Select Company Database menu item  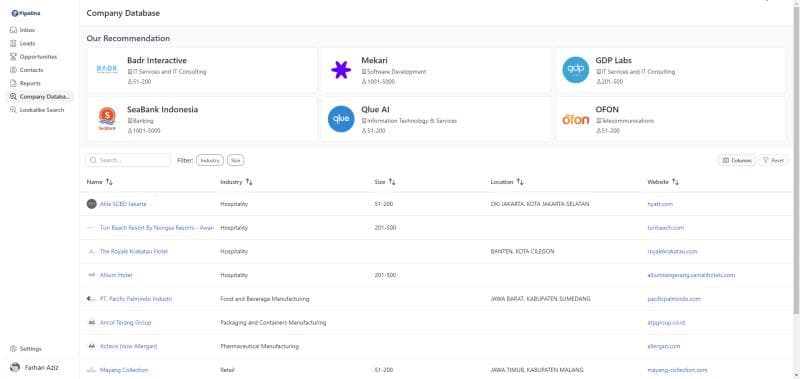(x=40, y=96)
